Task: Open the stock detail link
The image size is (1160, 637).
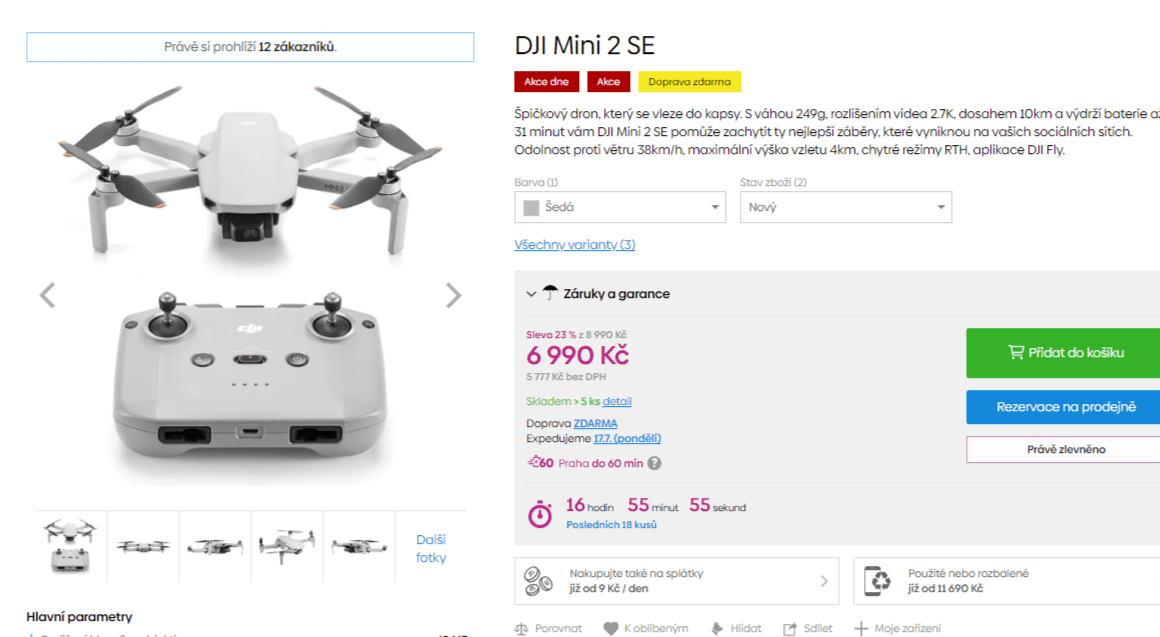Action: coord(617,401)
